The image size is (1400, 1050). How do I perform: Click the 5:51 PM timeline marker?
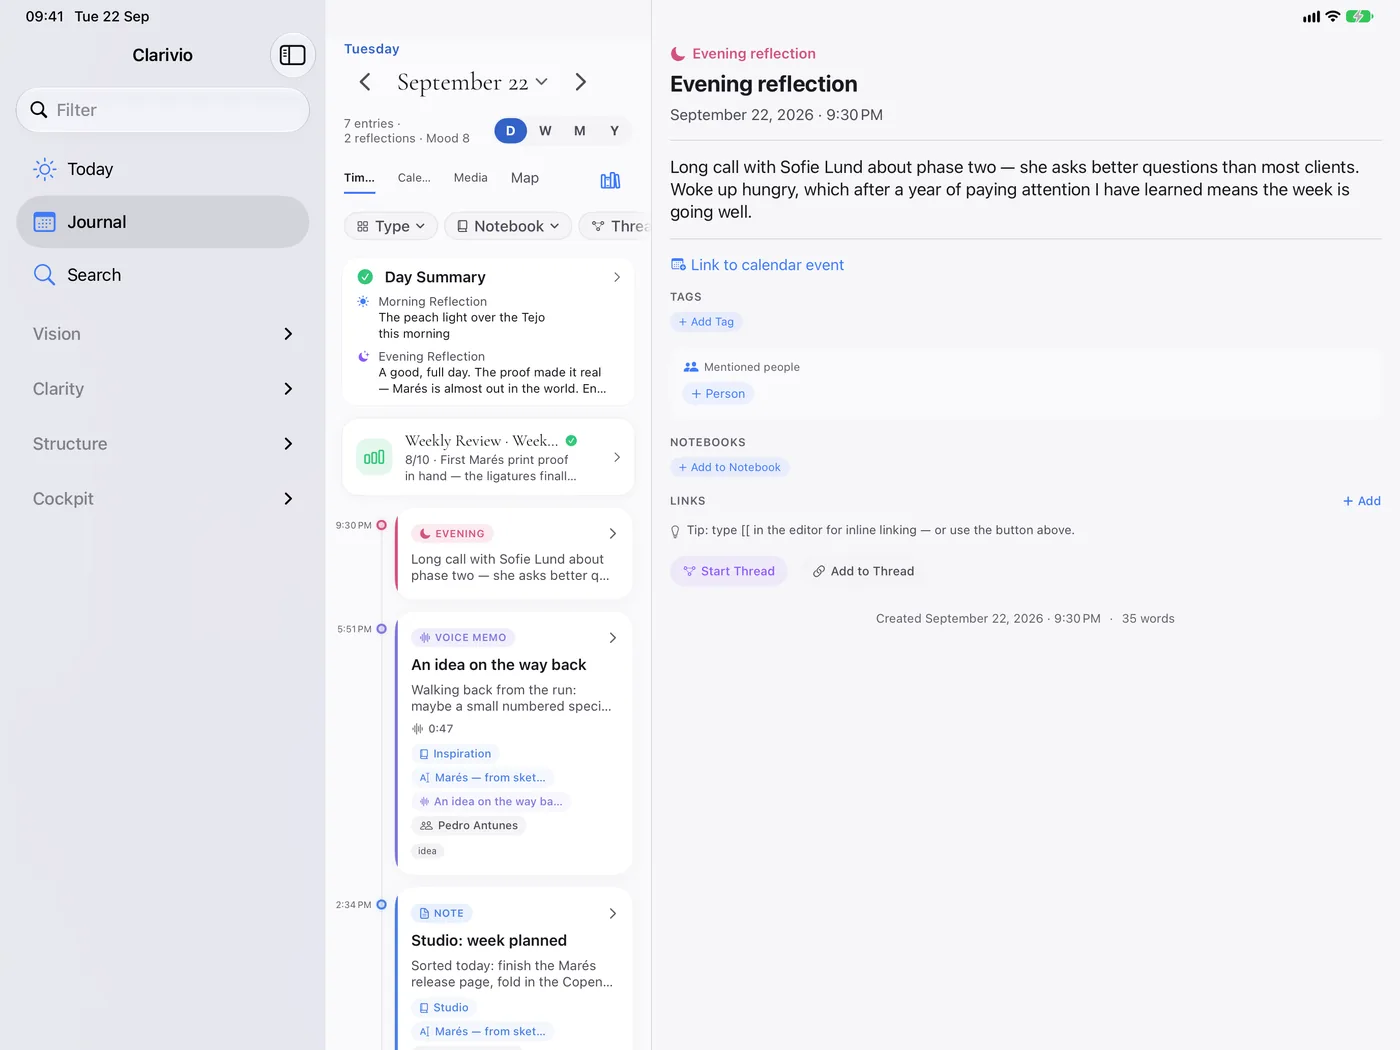pos(381,629)
